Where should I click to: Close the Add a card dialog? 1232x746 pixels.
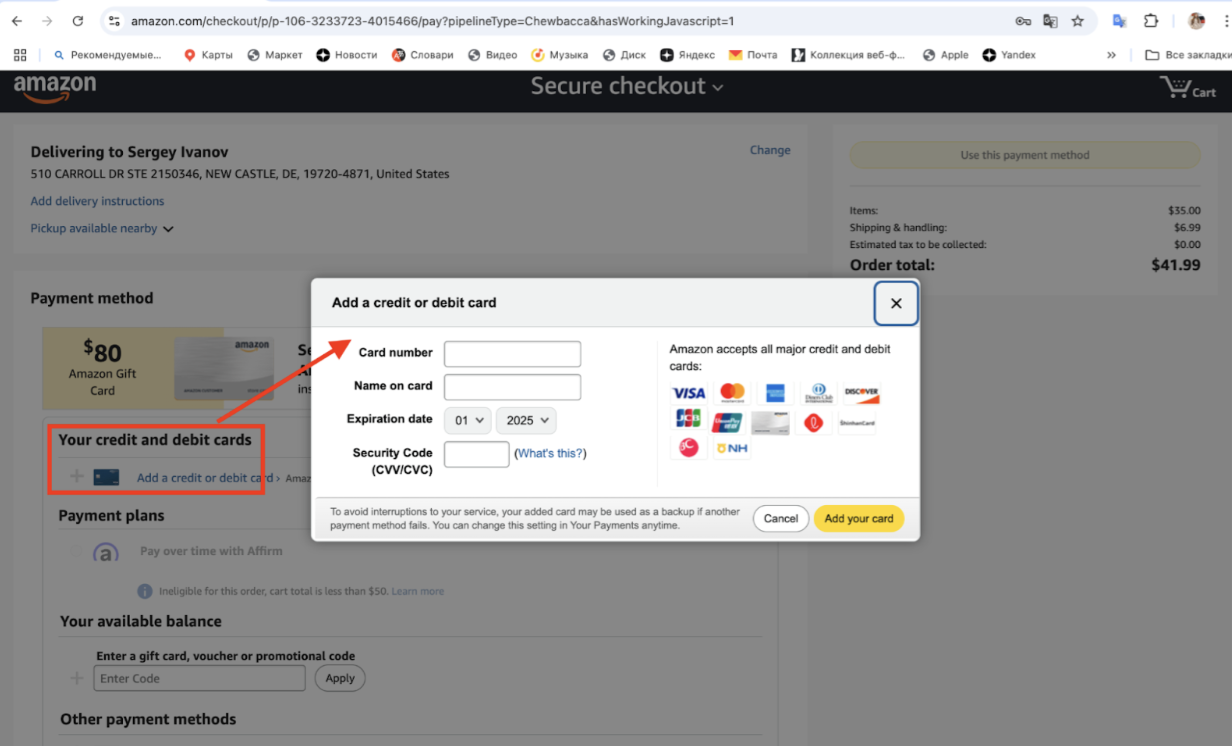point(896,303)
